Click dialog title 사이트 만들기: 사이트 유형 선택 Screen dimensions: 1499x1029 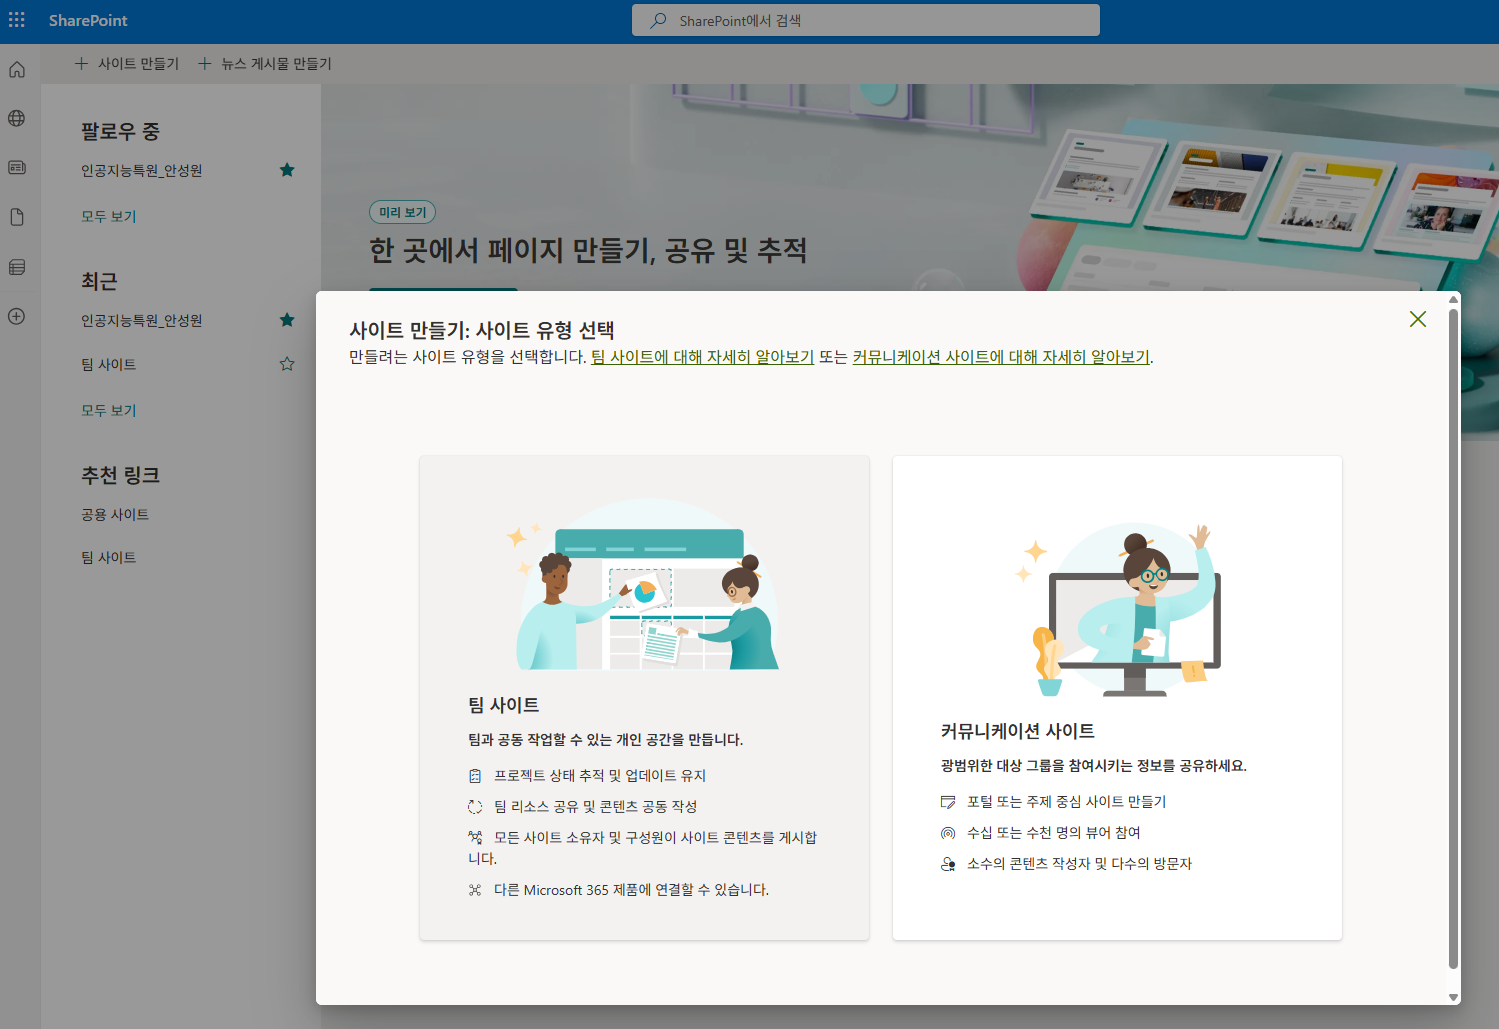click(x=482, y=330)
